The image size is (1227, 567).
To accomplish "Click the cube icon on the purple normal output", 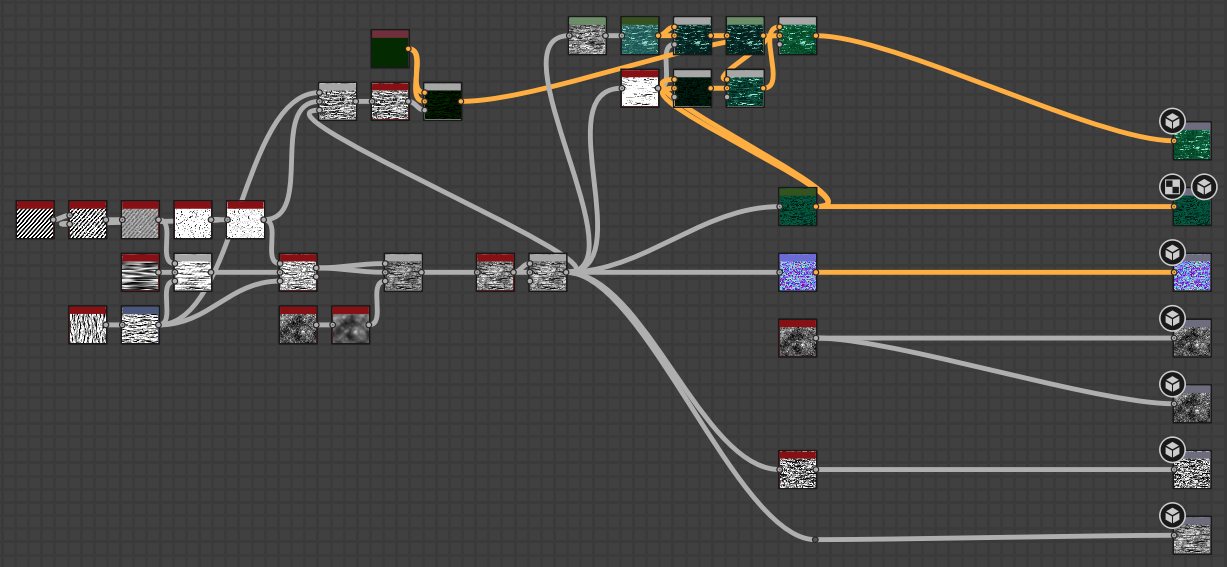I will [1172, 251].
